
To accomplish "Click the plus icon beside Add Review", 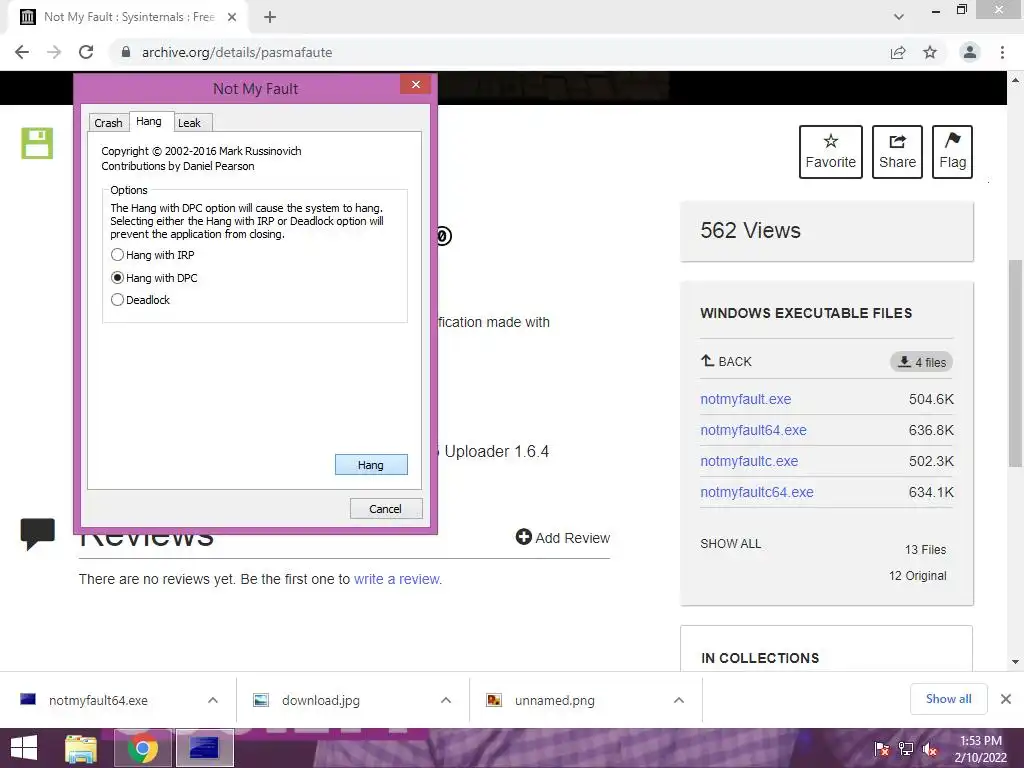I will point(524,537).
